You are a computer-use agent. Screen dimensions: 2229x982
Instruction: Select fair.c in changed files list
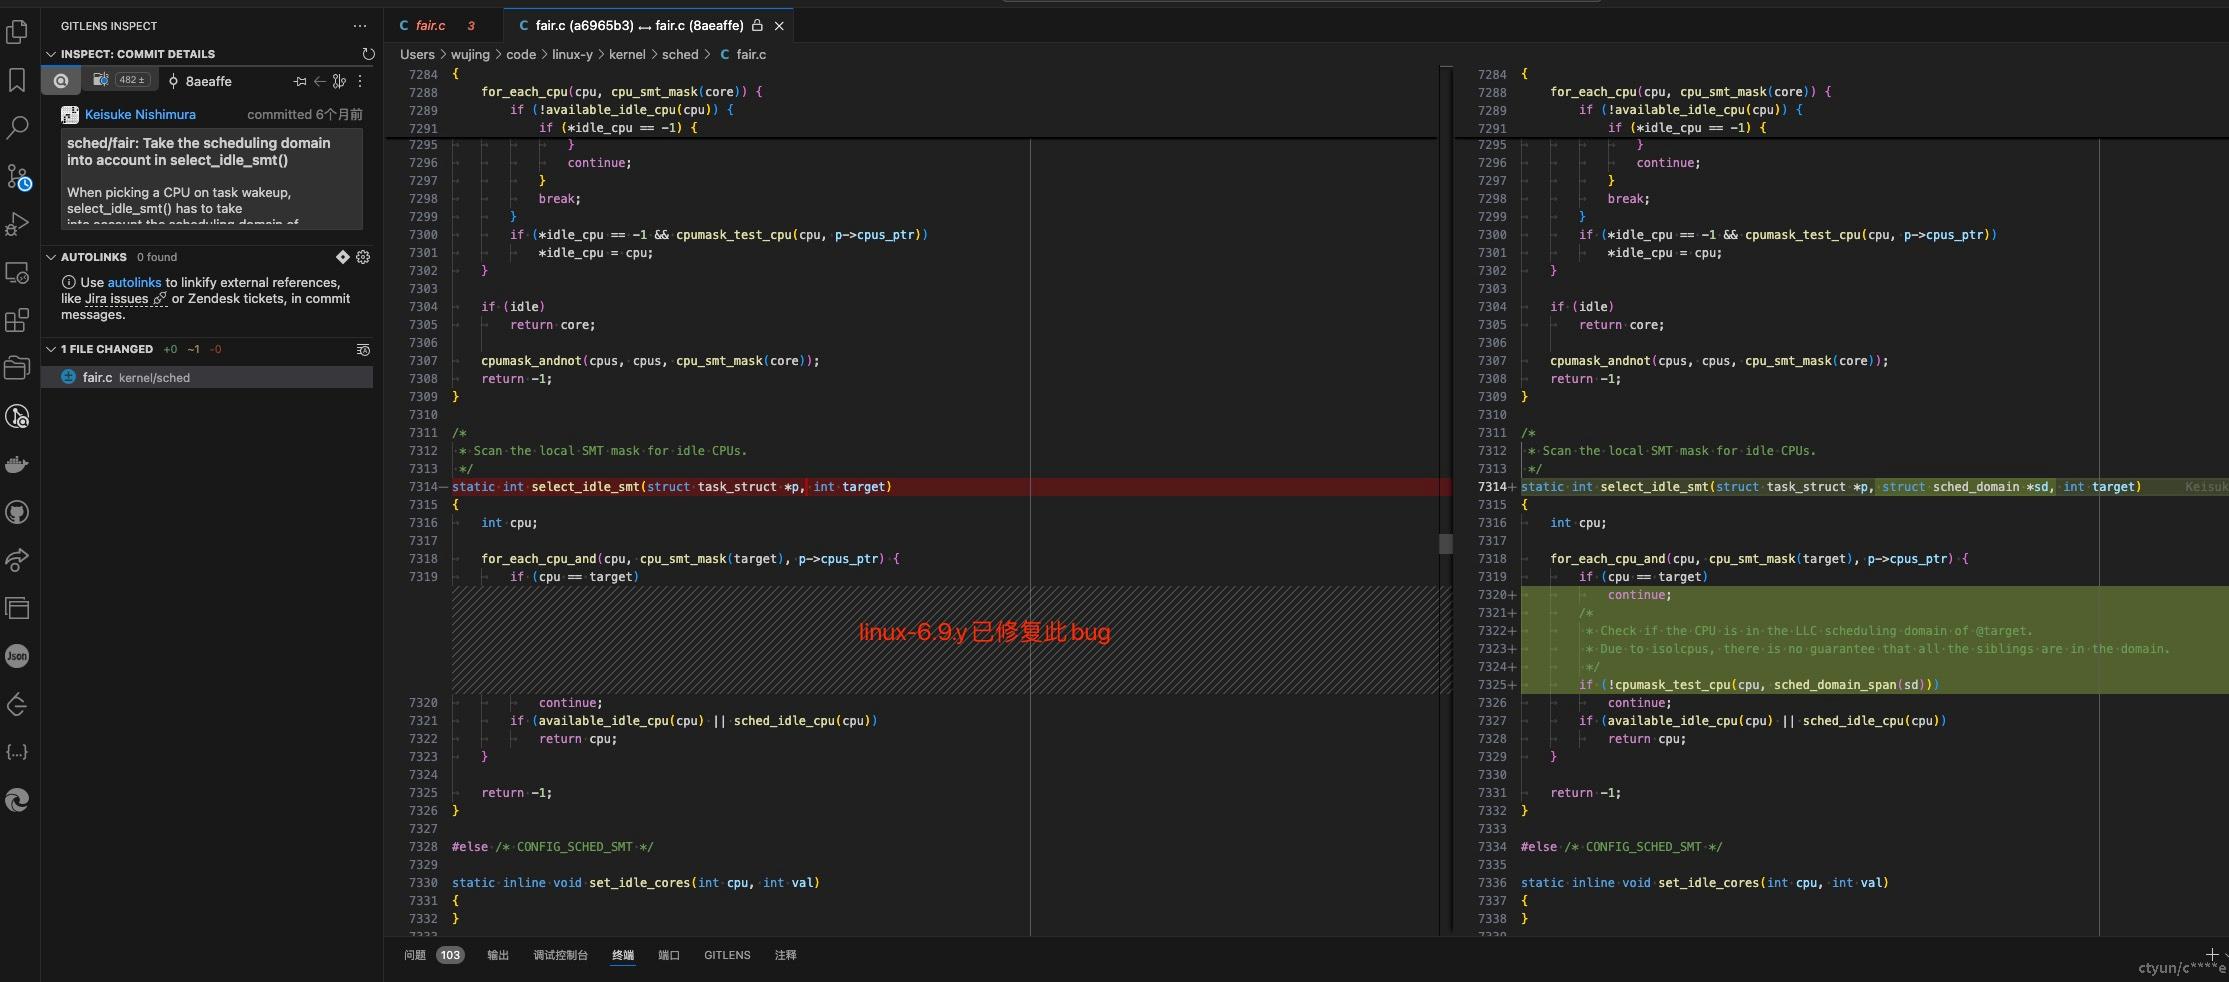(x=207, y=377)
